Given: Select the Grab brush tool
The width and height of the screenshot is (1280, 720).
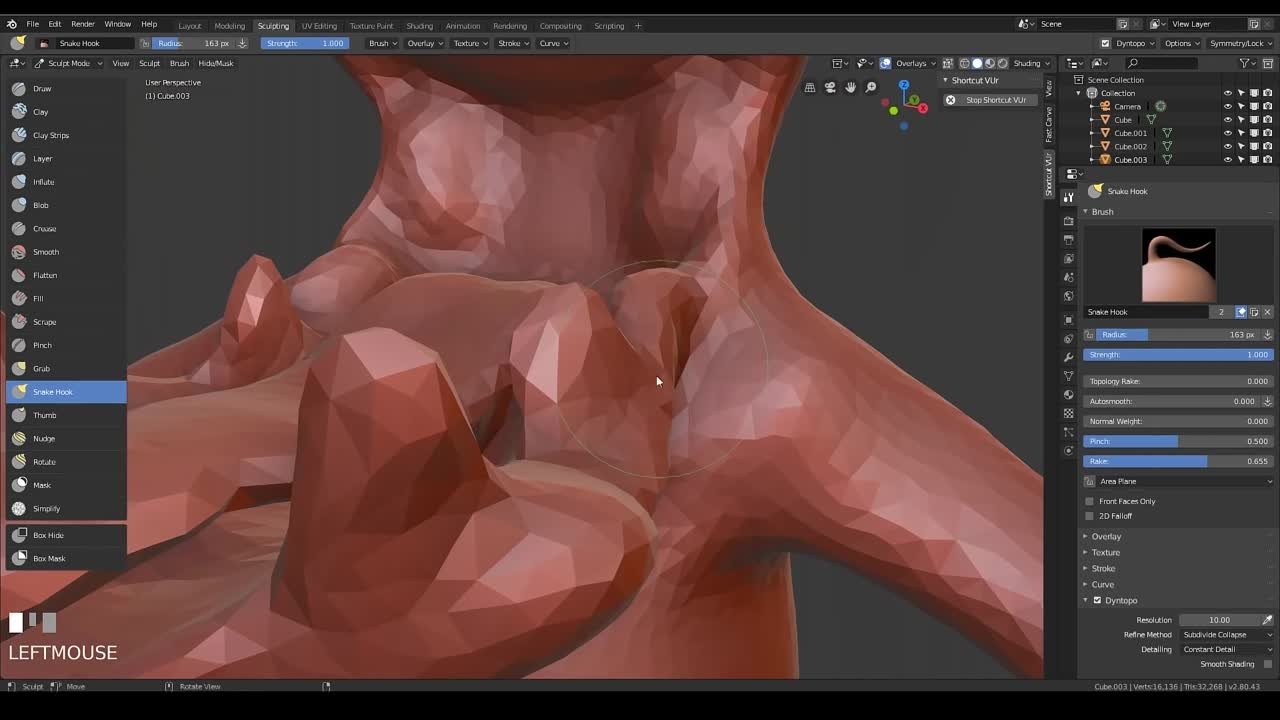Looking at the screenshot, I should pyautogui.click(x=66, y=368).
